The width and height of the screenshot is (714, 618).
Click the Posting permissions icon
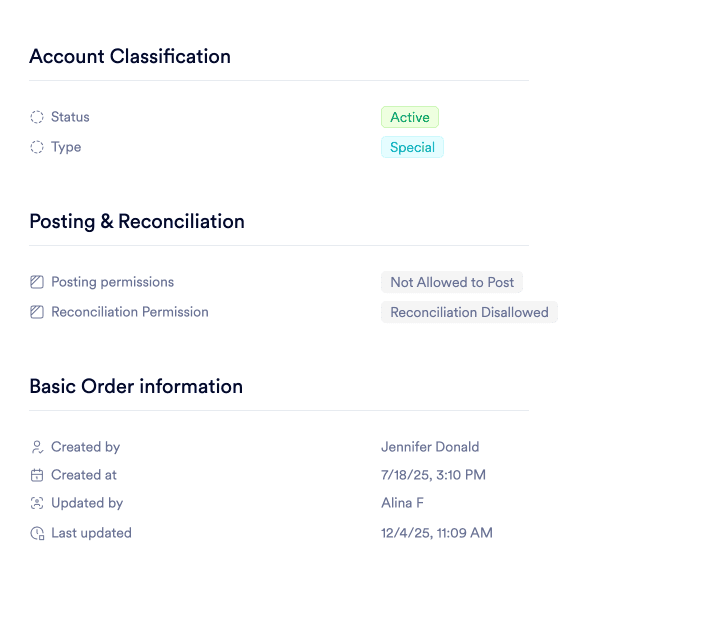click(37, 282)
